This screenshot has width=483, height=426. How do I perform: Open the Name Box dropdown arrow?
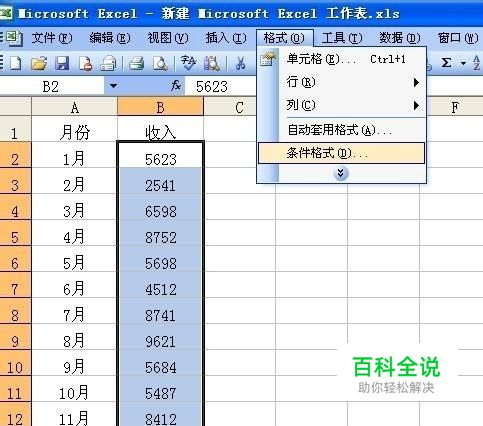tap(113, 86)
